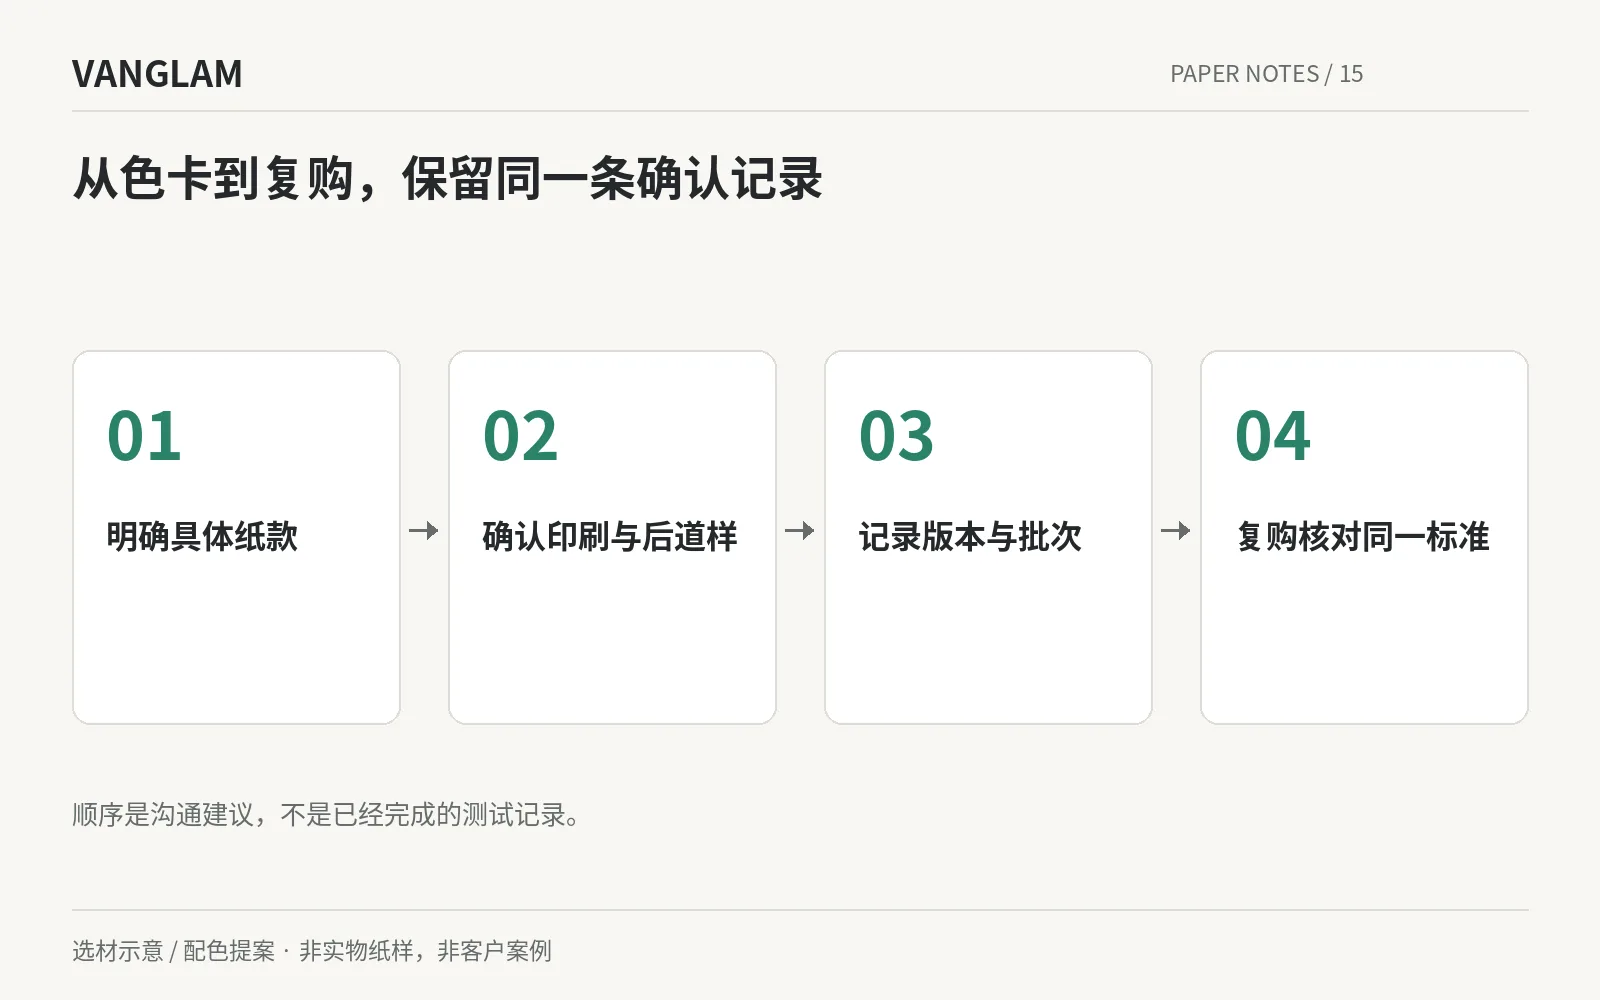
Task: Click the text 复购核对同一标准
Action: coord(1362,537)
